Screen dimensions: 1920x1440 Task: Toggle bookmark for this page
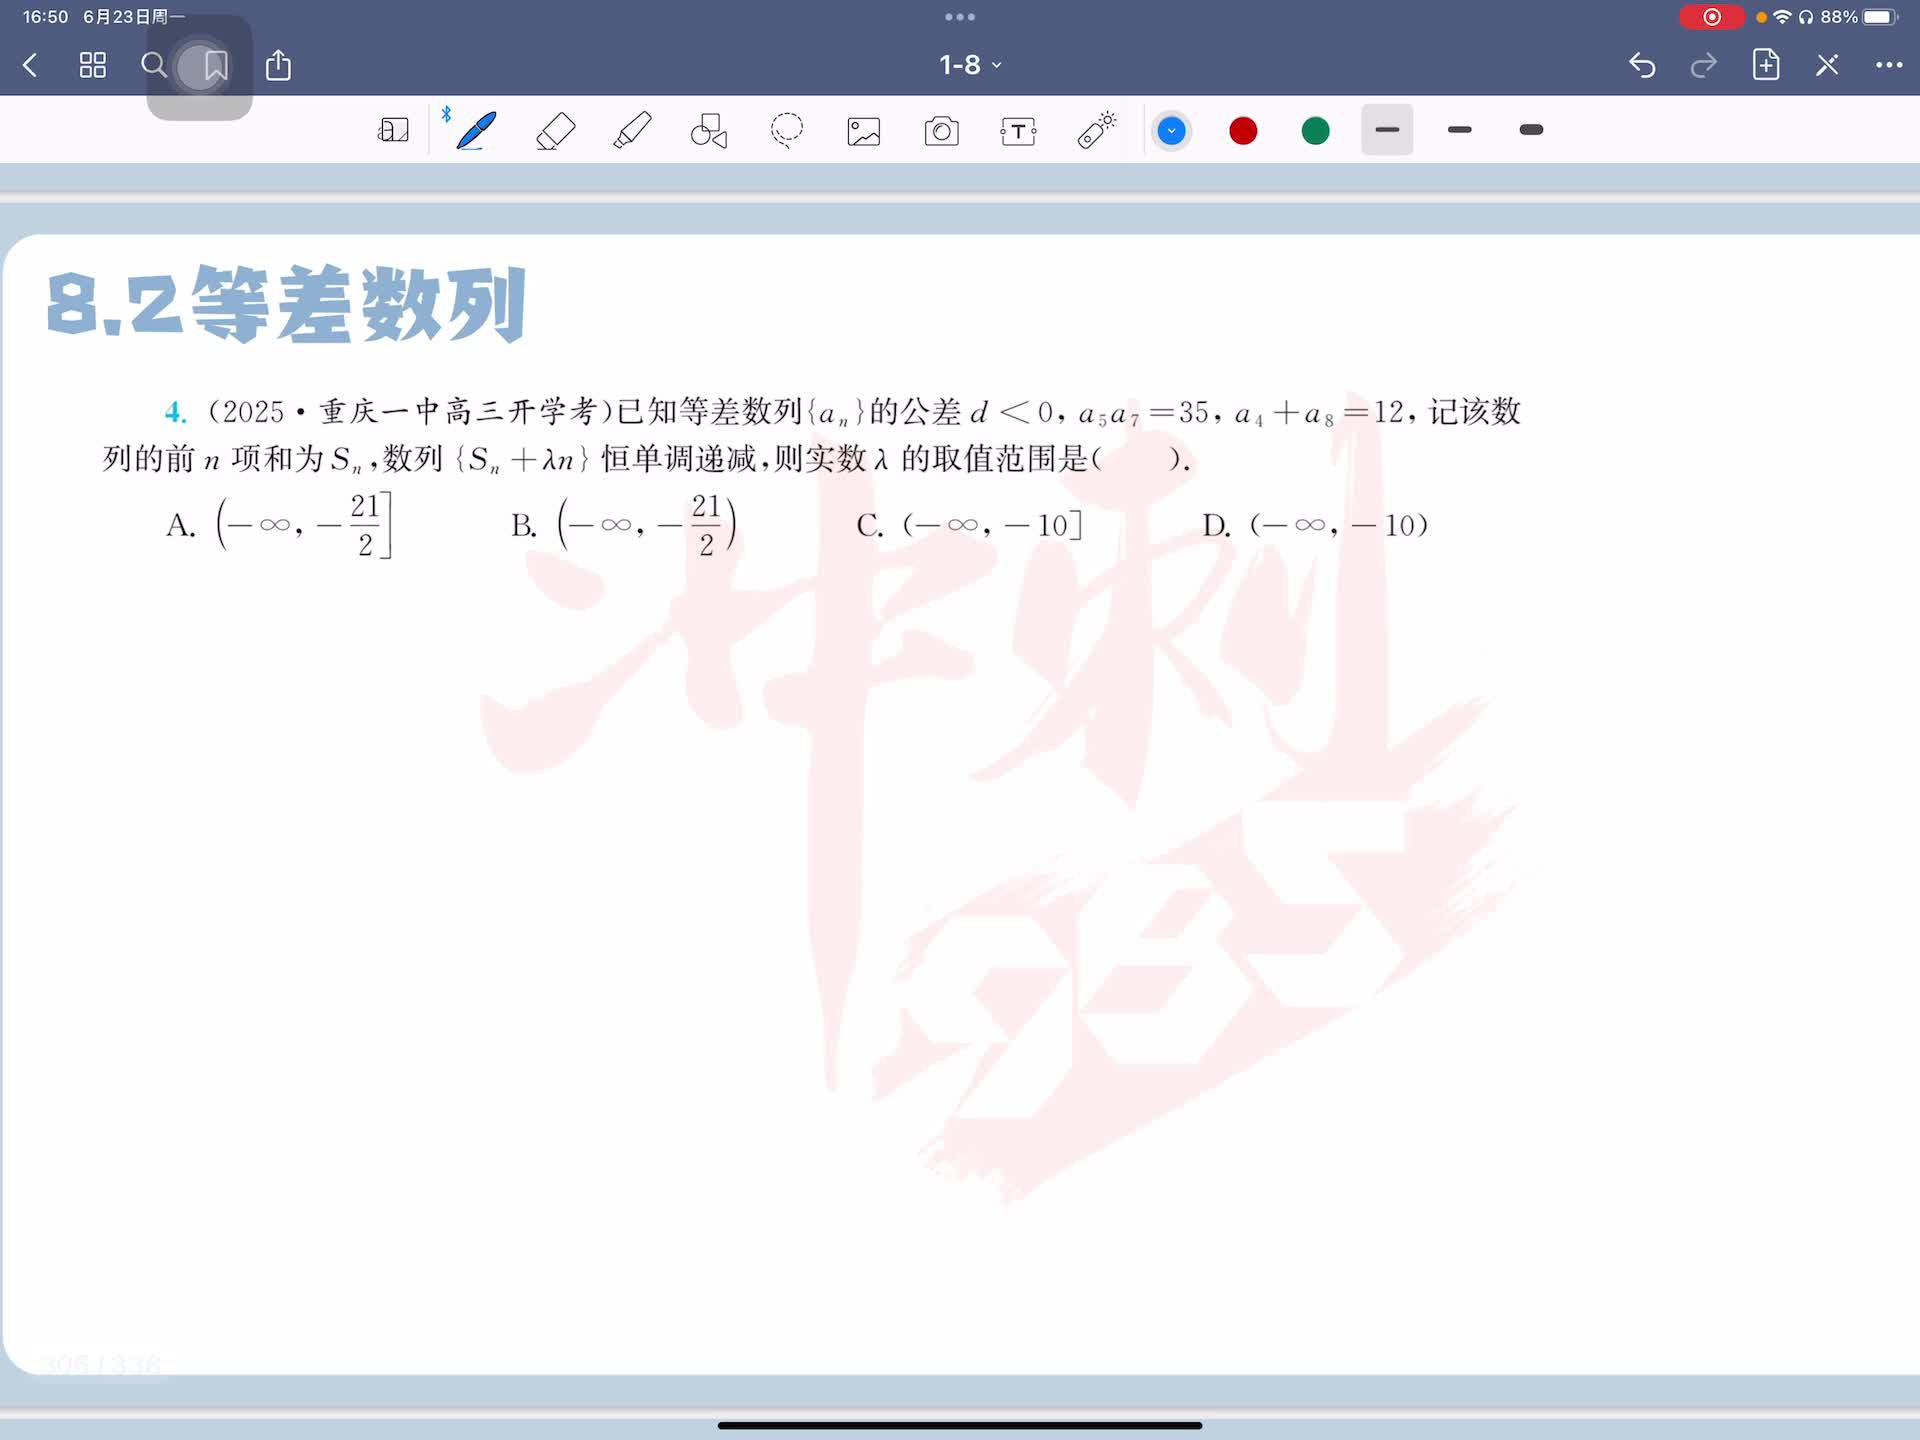point(215,66)
